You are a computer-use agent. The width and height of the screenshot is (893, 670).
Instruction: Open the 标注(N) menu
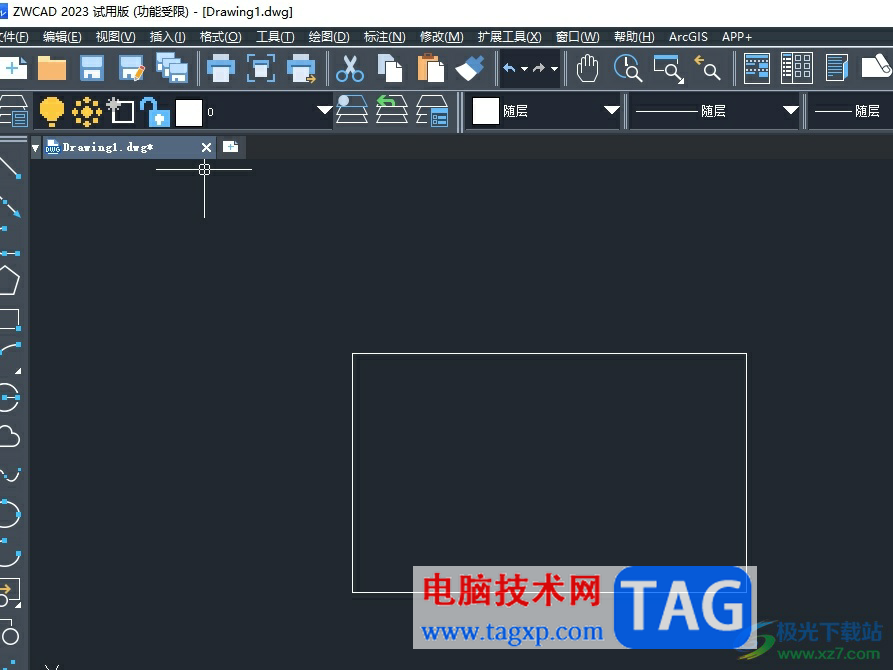pyautogui.click(x=384, y=37)
